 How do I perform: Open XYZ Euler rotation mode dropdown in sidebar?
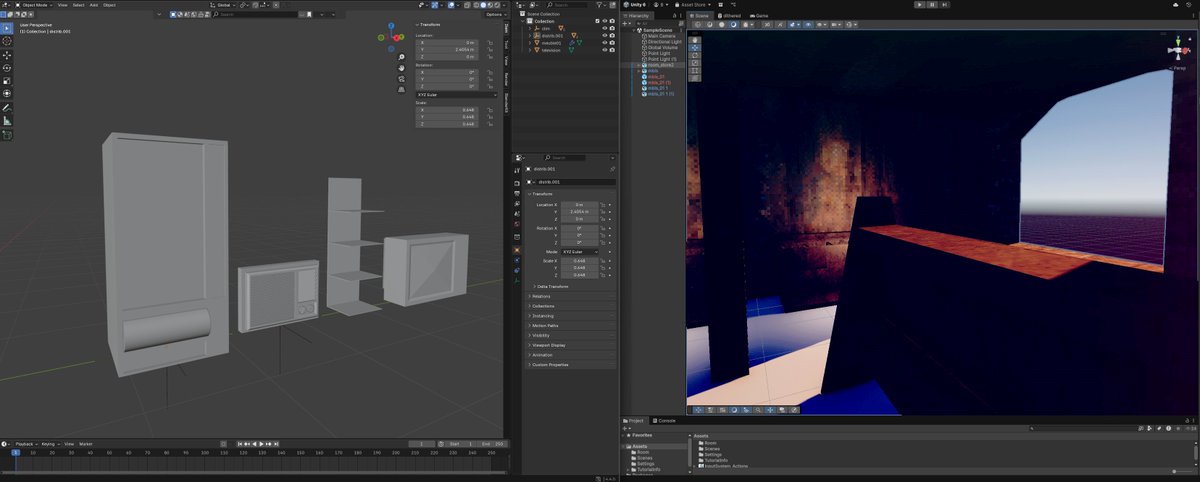point(456,95)
